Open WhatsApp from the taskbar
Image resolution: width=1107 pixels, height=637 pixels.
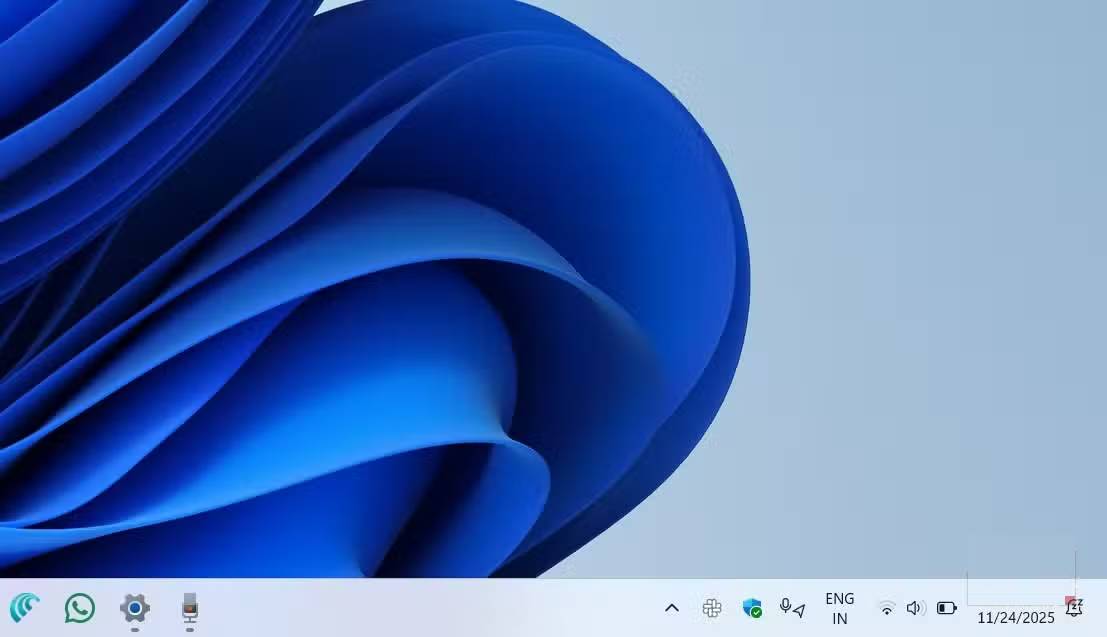click(x=78, y=607)
